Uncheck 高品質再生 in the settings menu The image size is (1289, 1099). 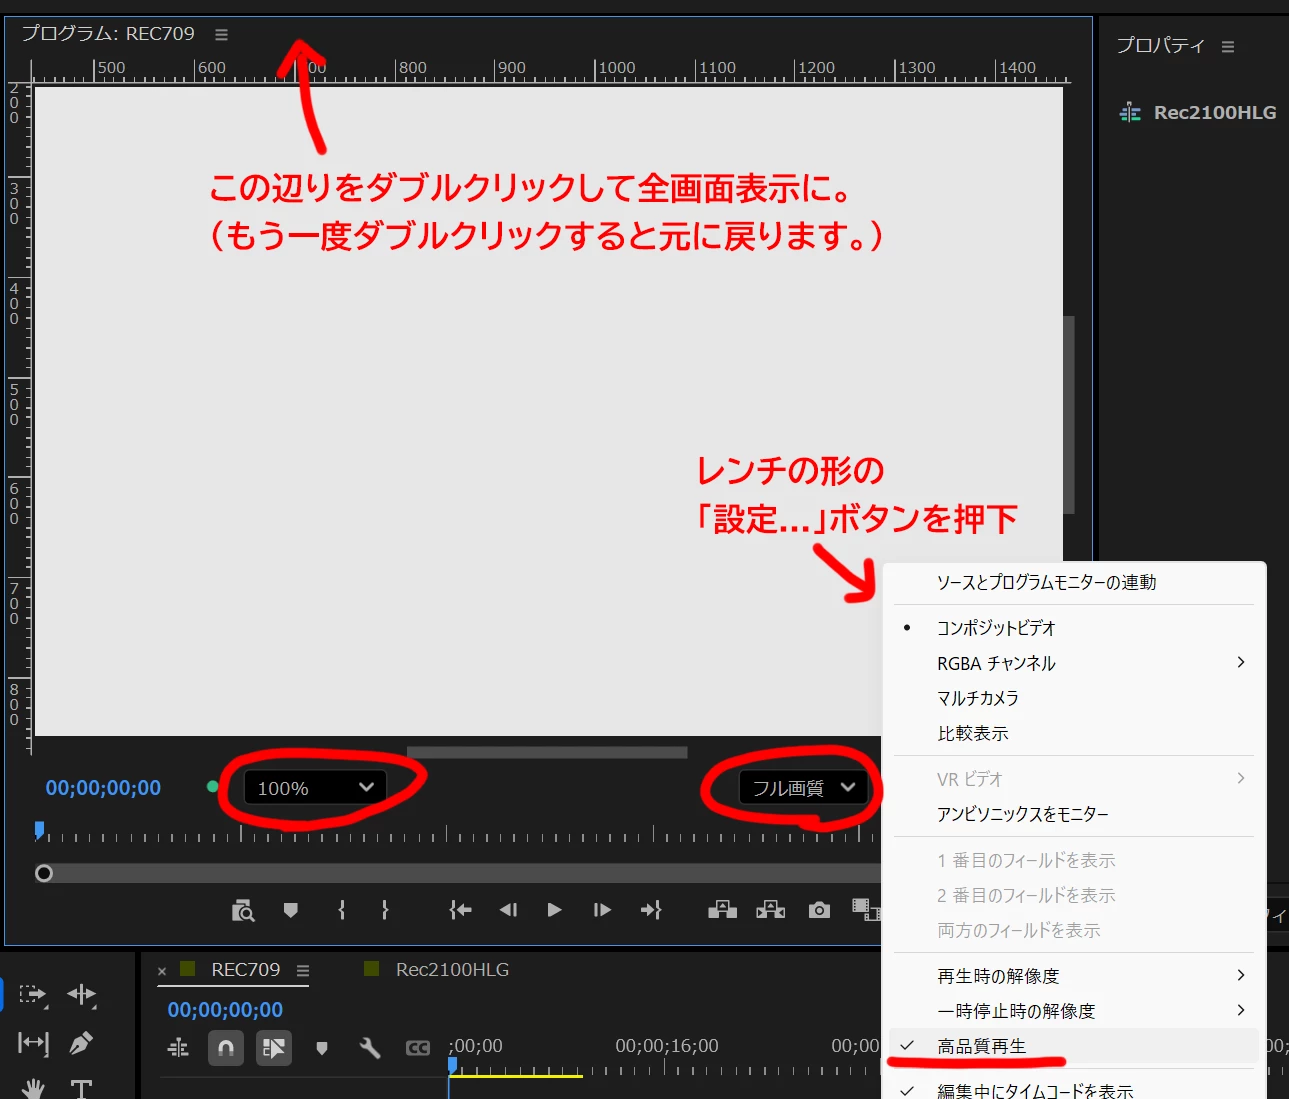coord(1073,1046)
